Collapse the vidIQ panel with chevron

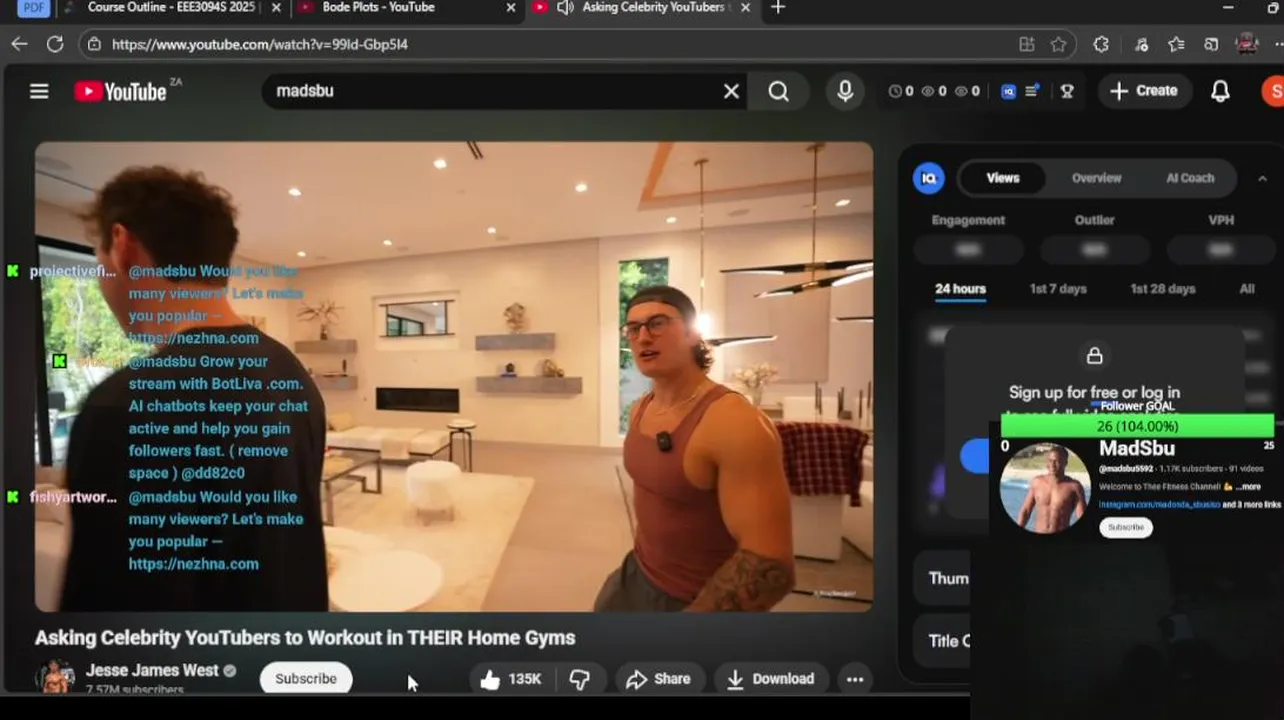click(1262, 178)
